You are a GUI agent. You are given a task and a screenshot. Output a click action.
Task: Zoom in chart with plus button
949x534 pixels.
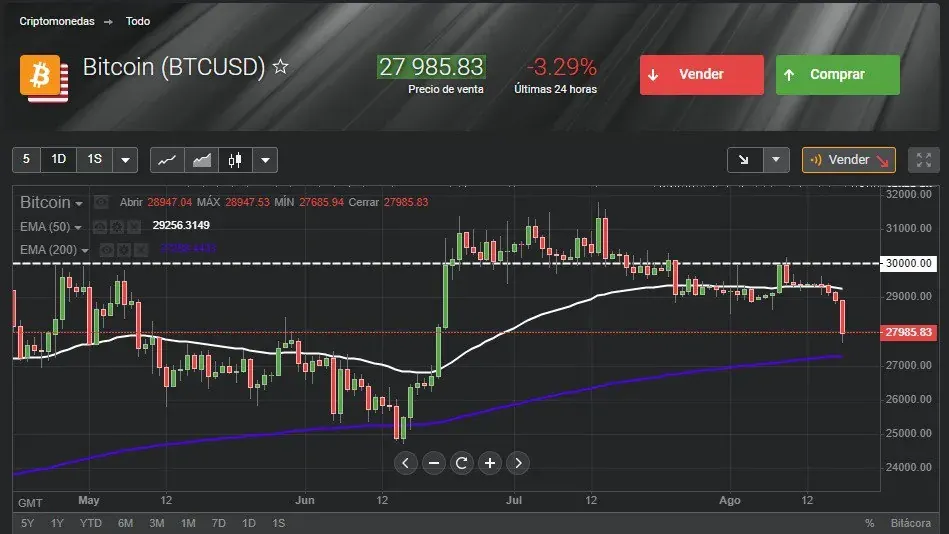pyautogui.click(x=490, y=463)
